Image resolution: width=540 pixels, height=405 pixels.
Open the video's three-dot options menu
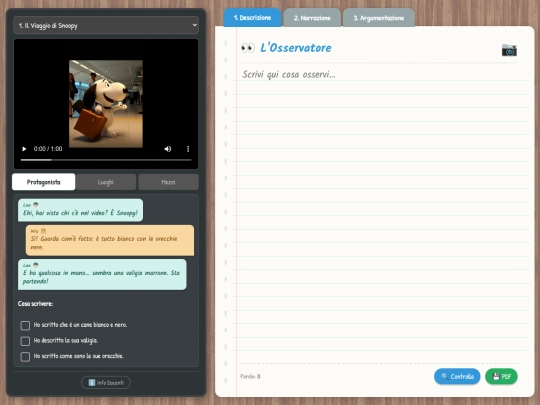pyautogui.click(x=188, y=149)
